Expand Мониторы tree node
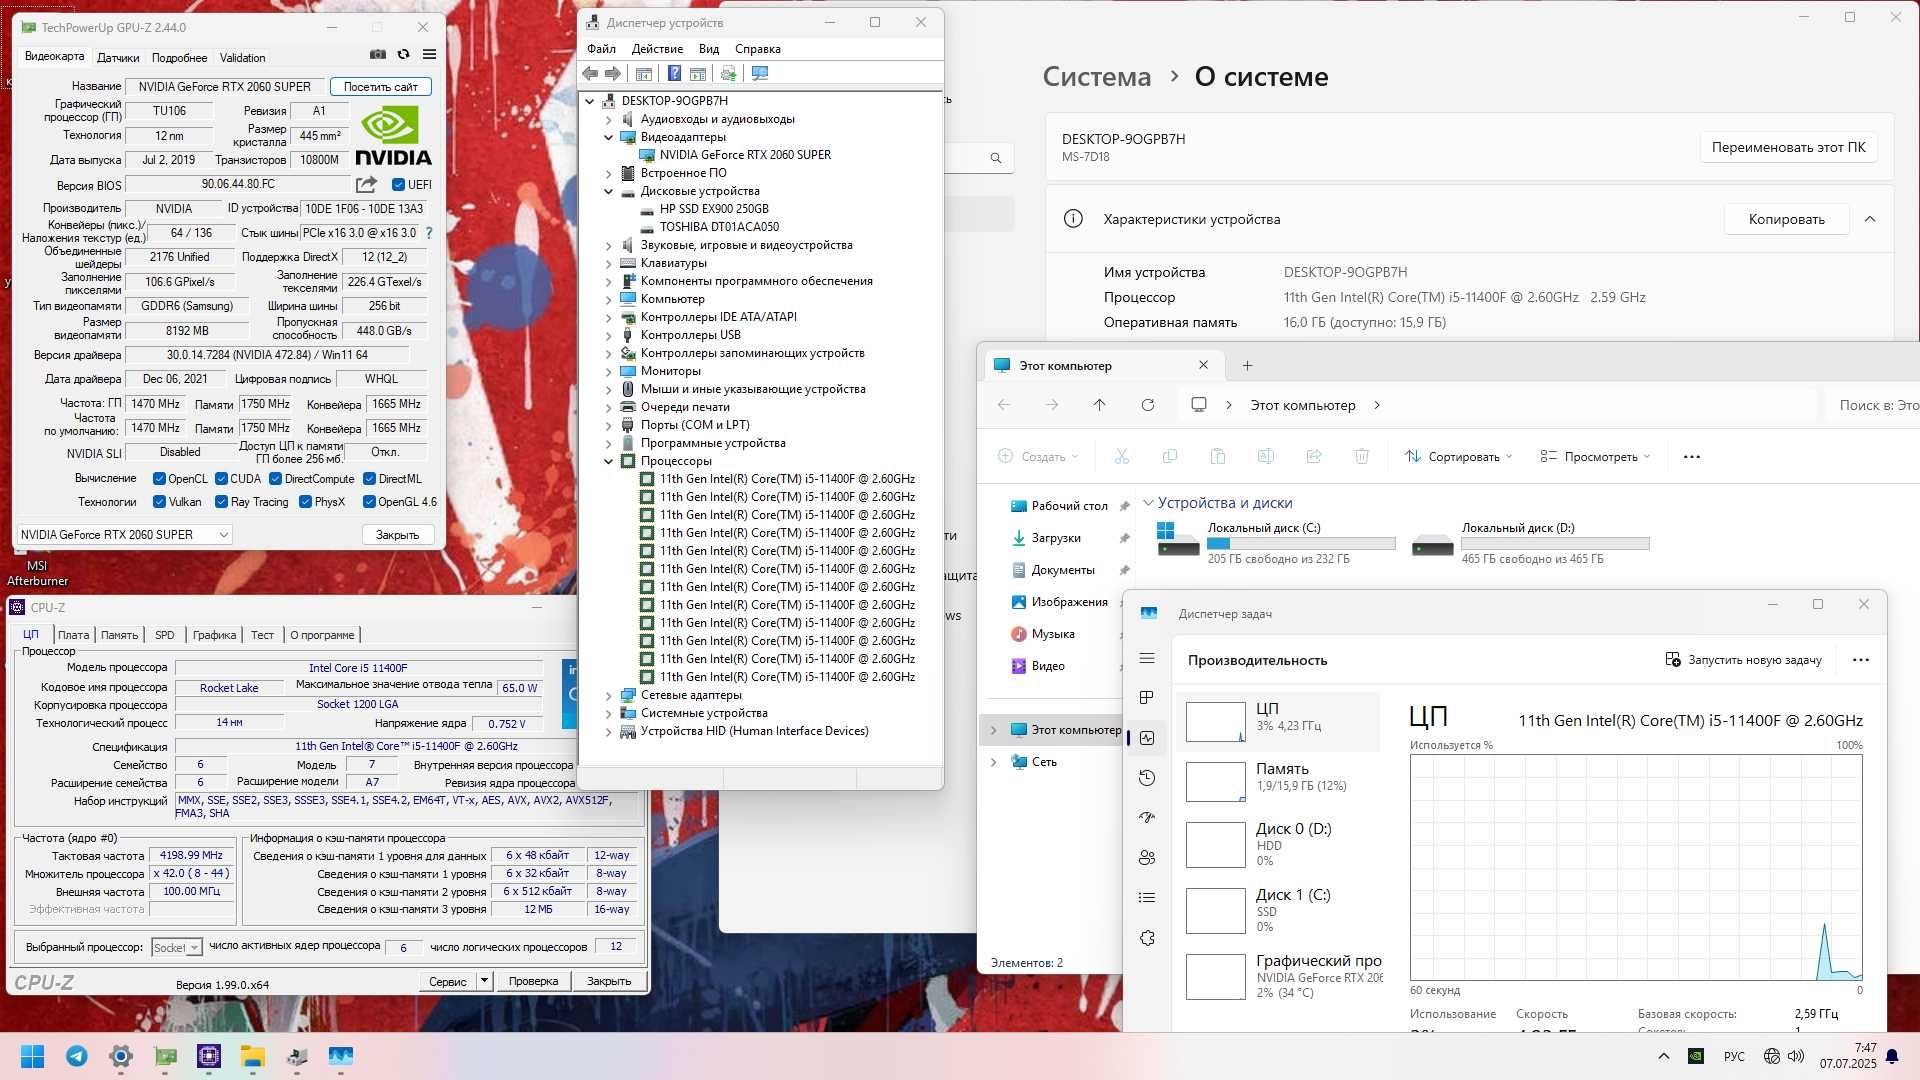The image size is (1920, 1080). point(608,371)
